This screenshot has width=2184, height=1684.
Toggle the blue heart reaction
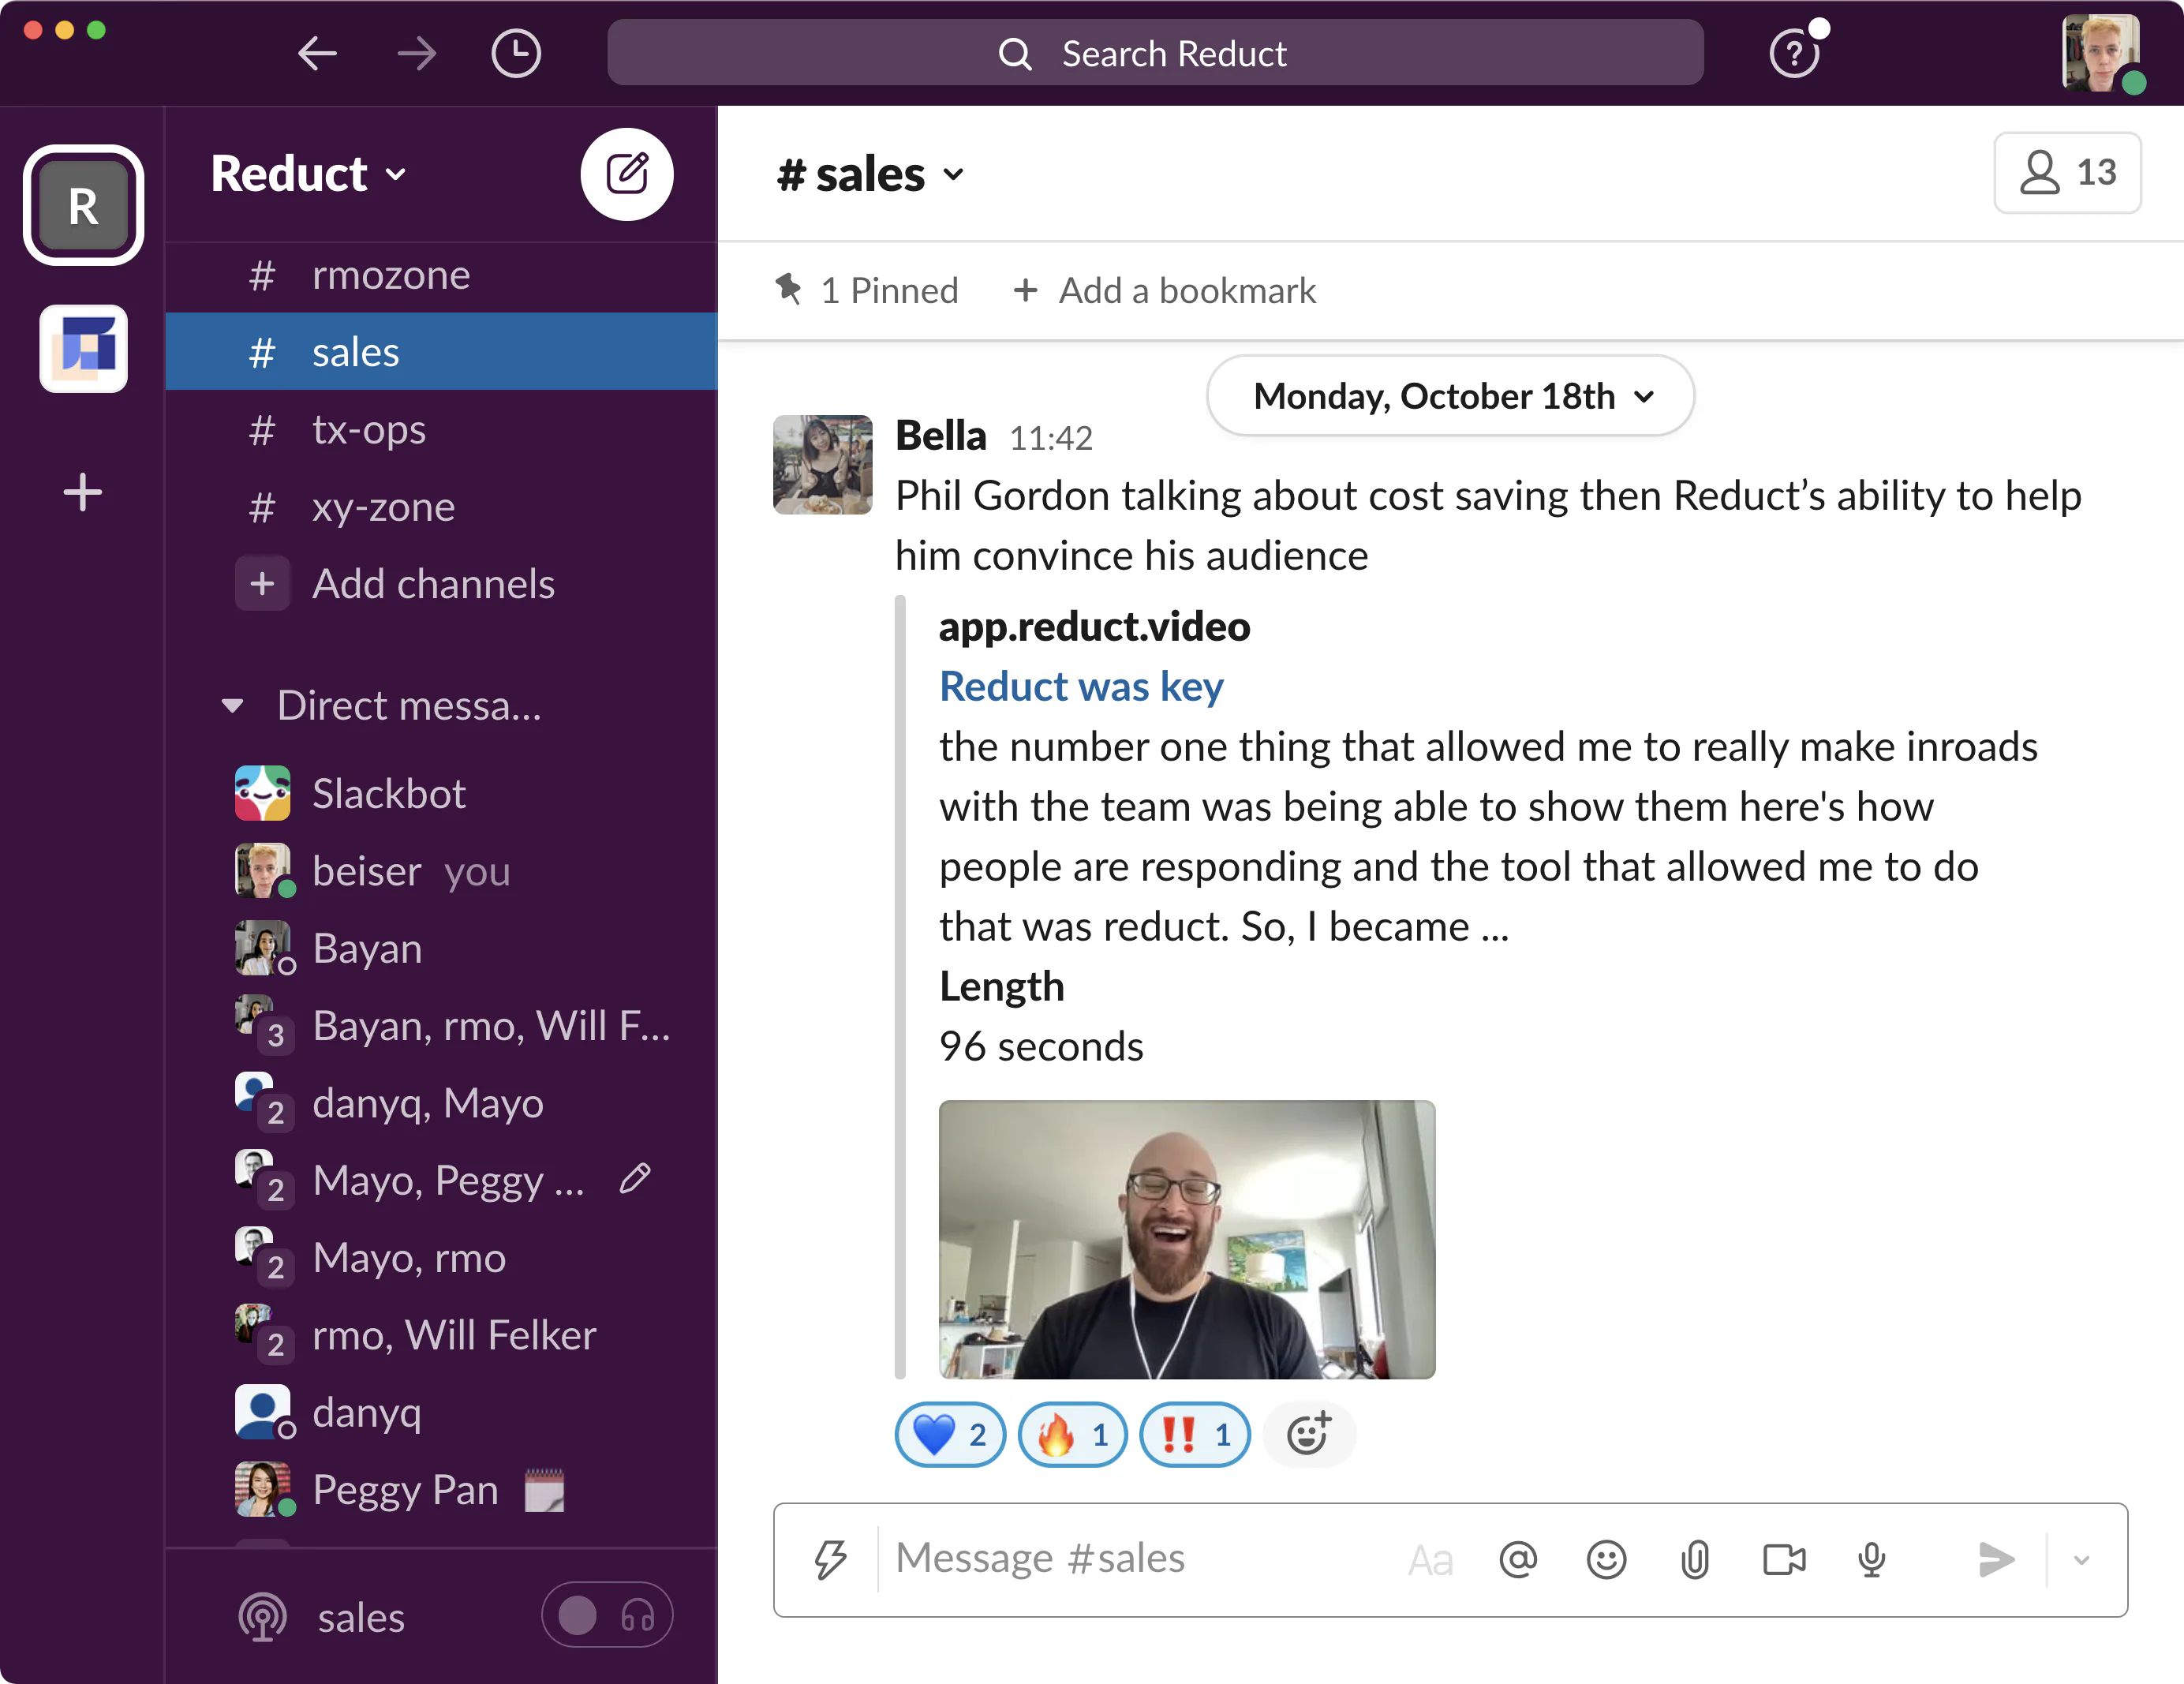pyautogui.click(x=950, y=1434)
